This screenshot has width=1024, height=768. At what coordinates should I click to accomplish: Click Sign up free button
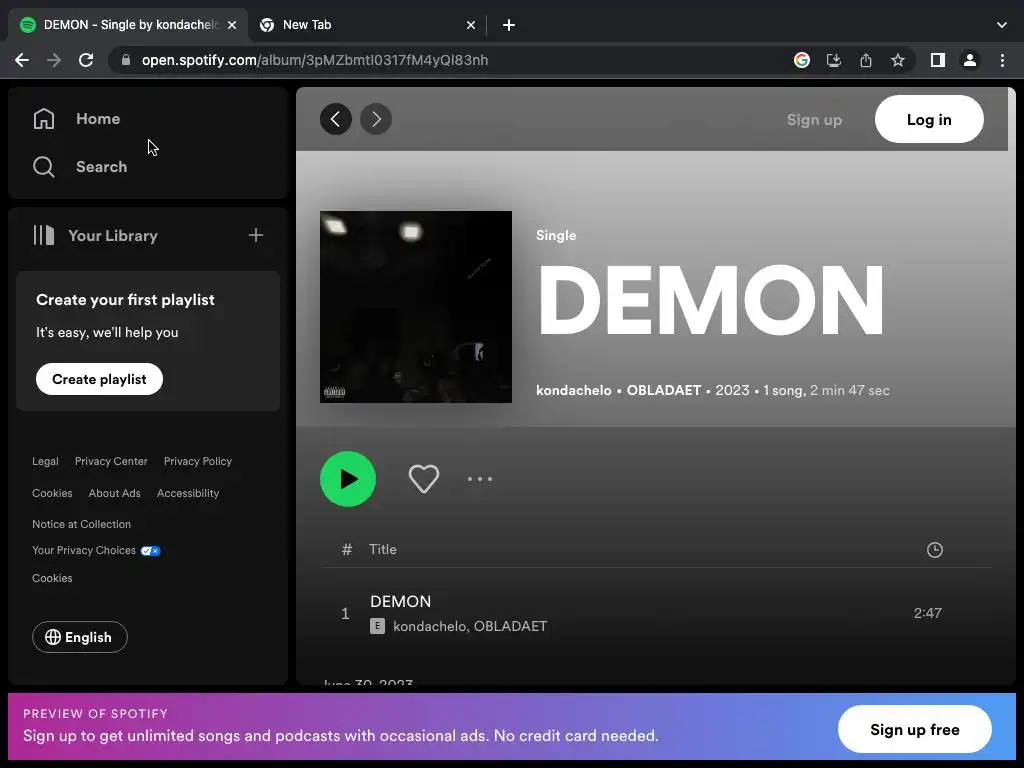tap(914, 729)
